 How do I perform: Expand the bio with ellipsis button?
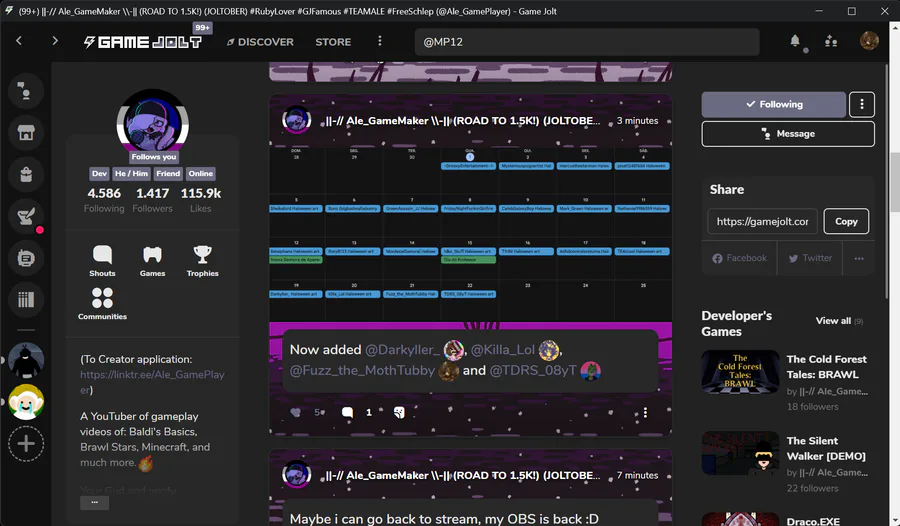pyautogui.click(x=95, y=502)
